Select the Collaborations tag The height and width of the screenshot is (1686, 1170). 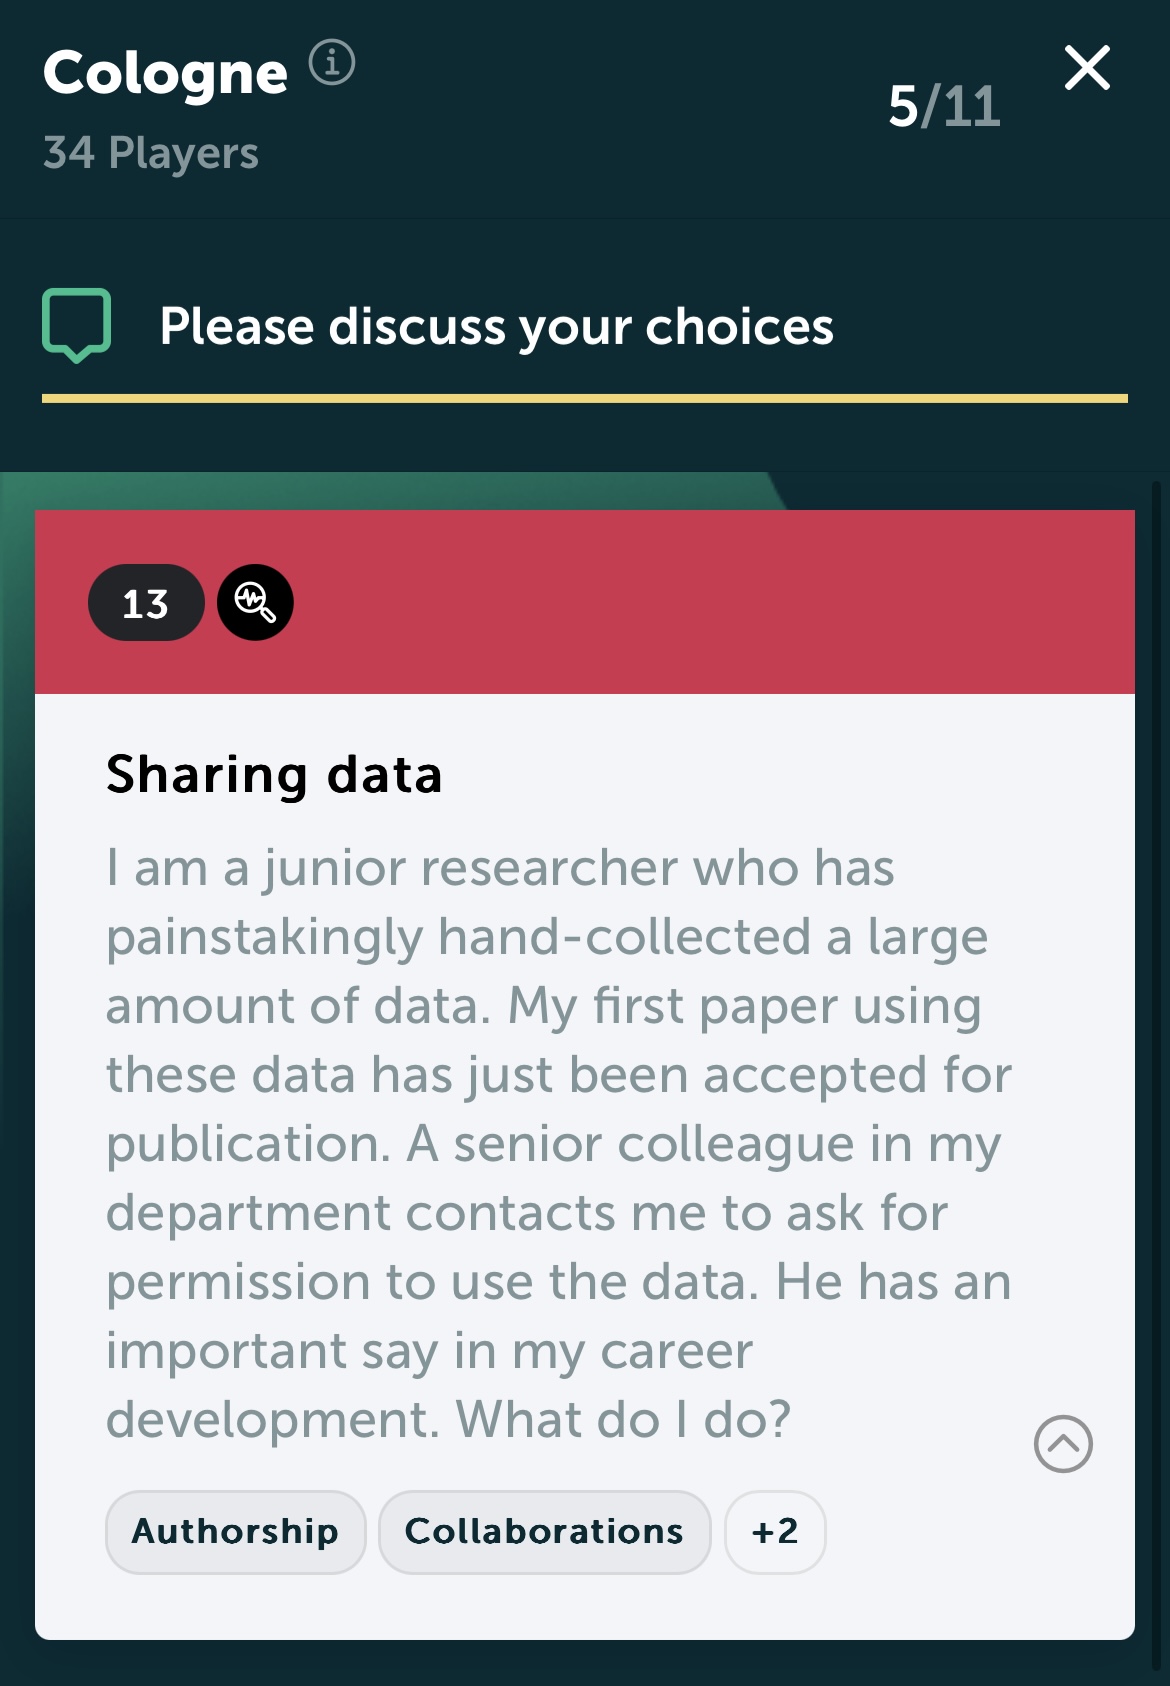point(545,1532)
